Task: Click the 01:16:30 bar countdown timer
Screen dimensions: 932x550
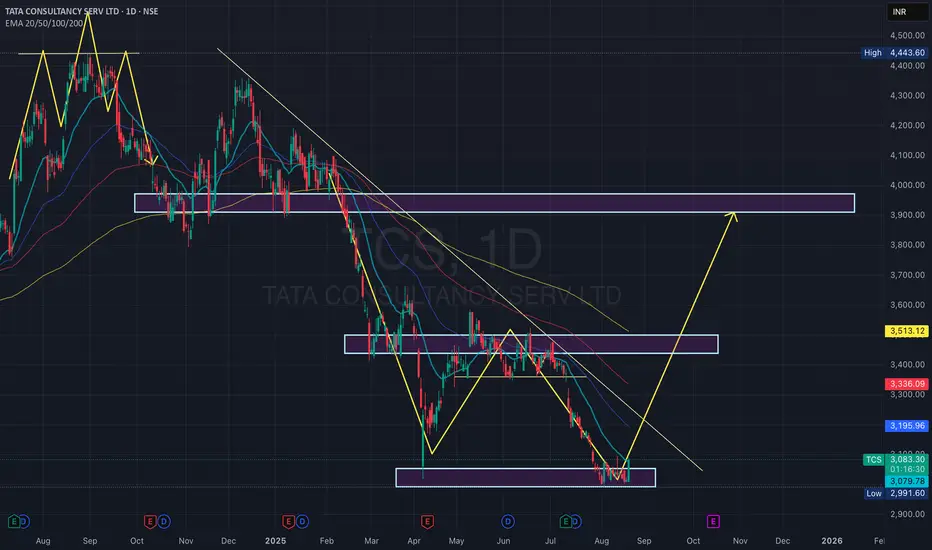Action: 907,470
